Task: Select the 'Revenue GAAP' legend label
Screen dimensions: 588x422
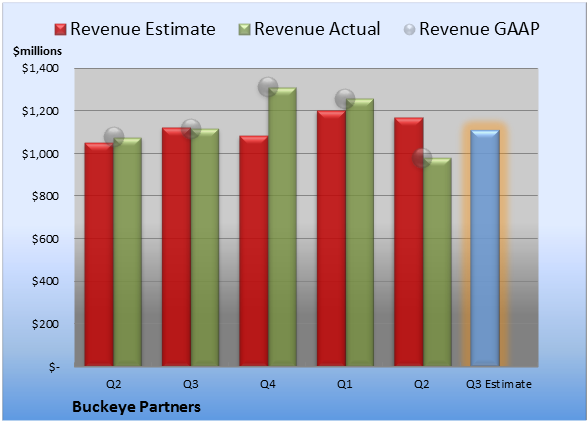Action: point(480,29)
